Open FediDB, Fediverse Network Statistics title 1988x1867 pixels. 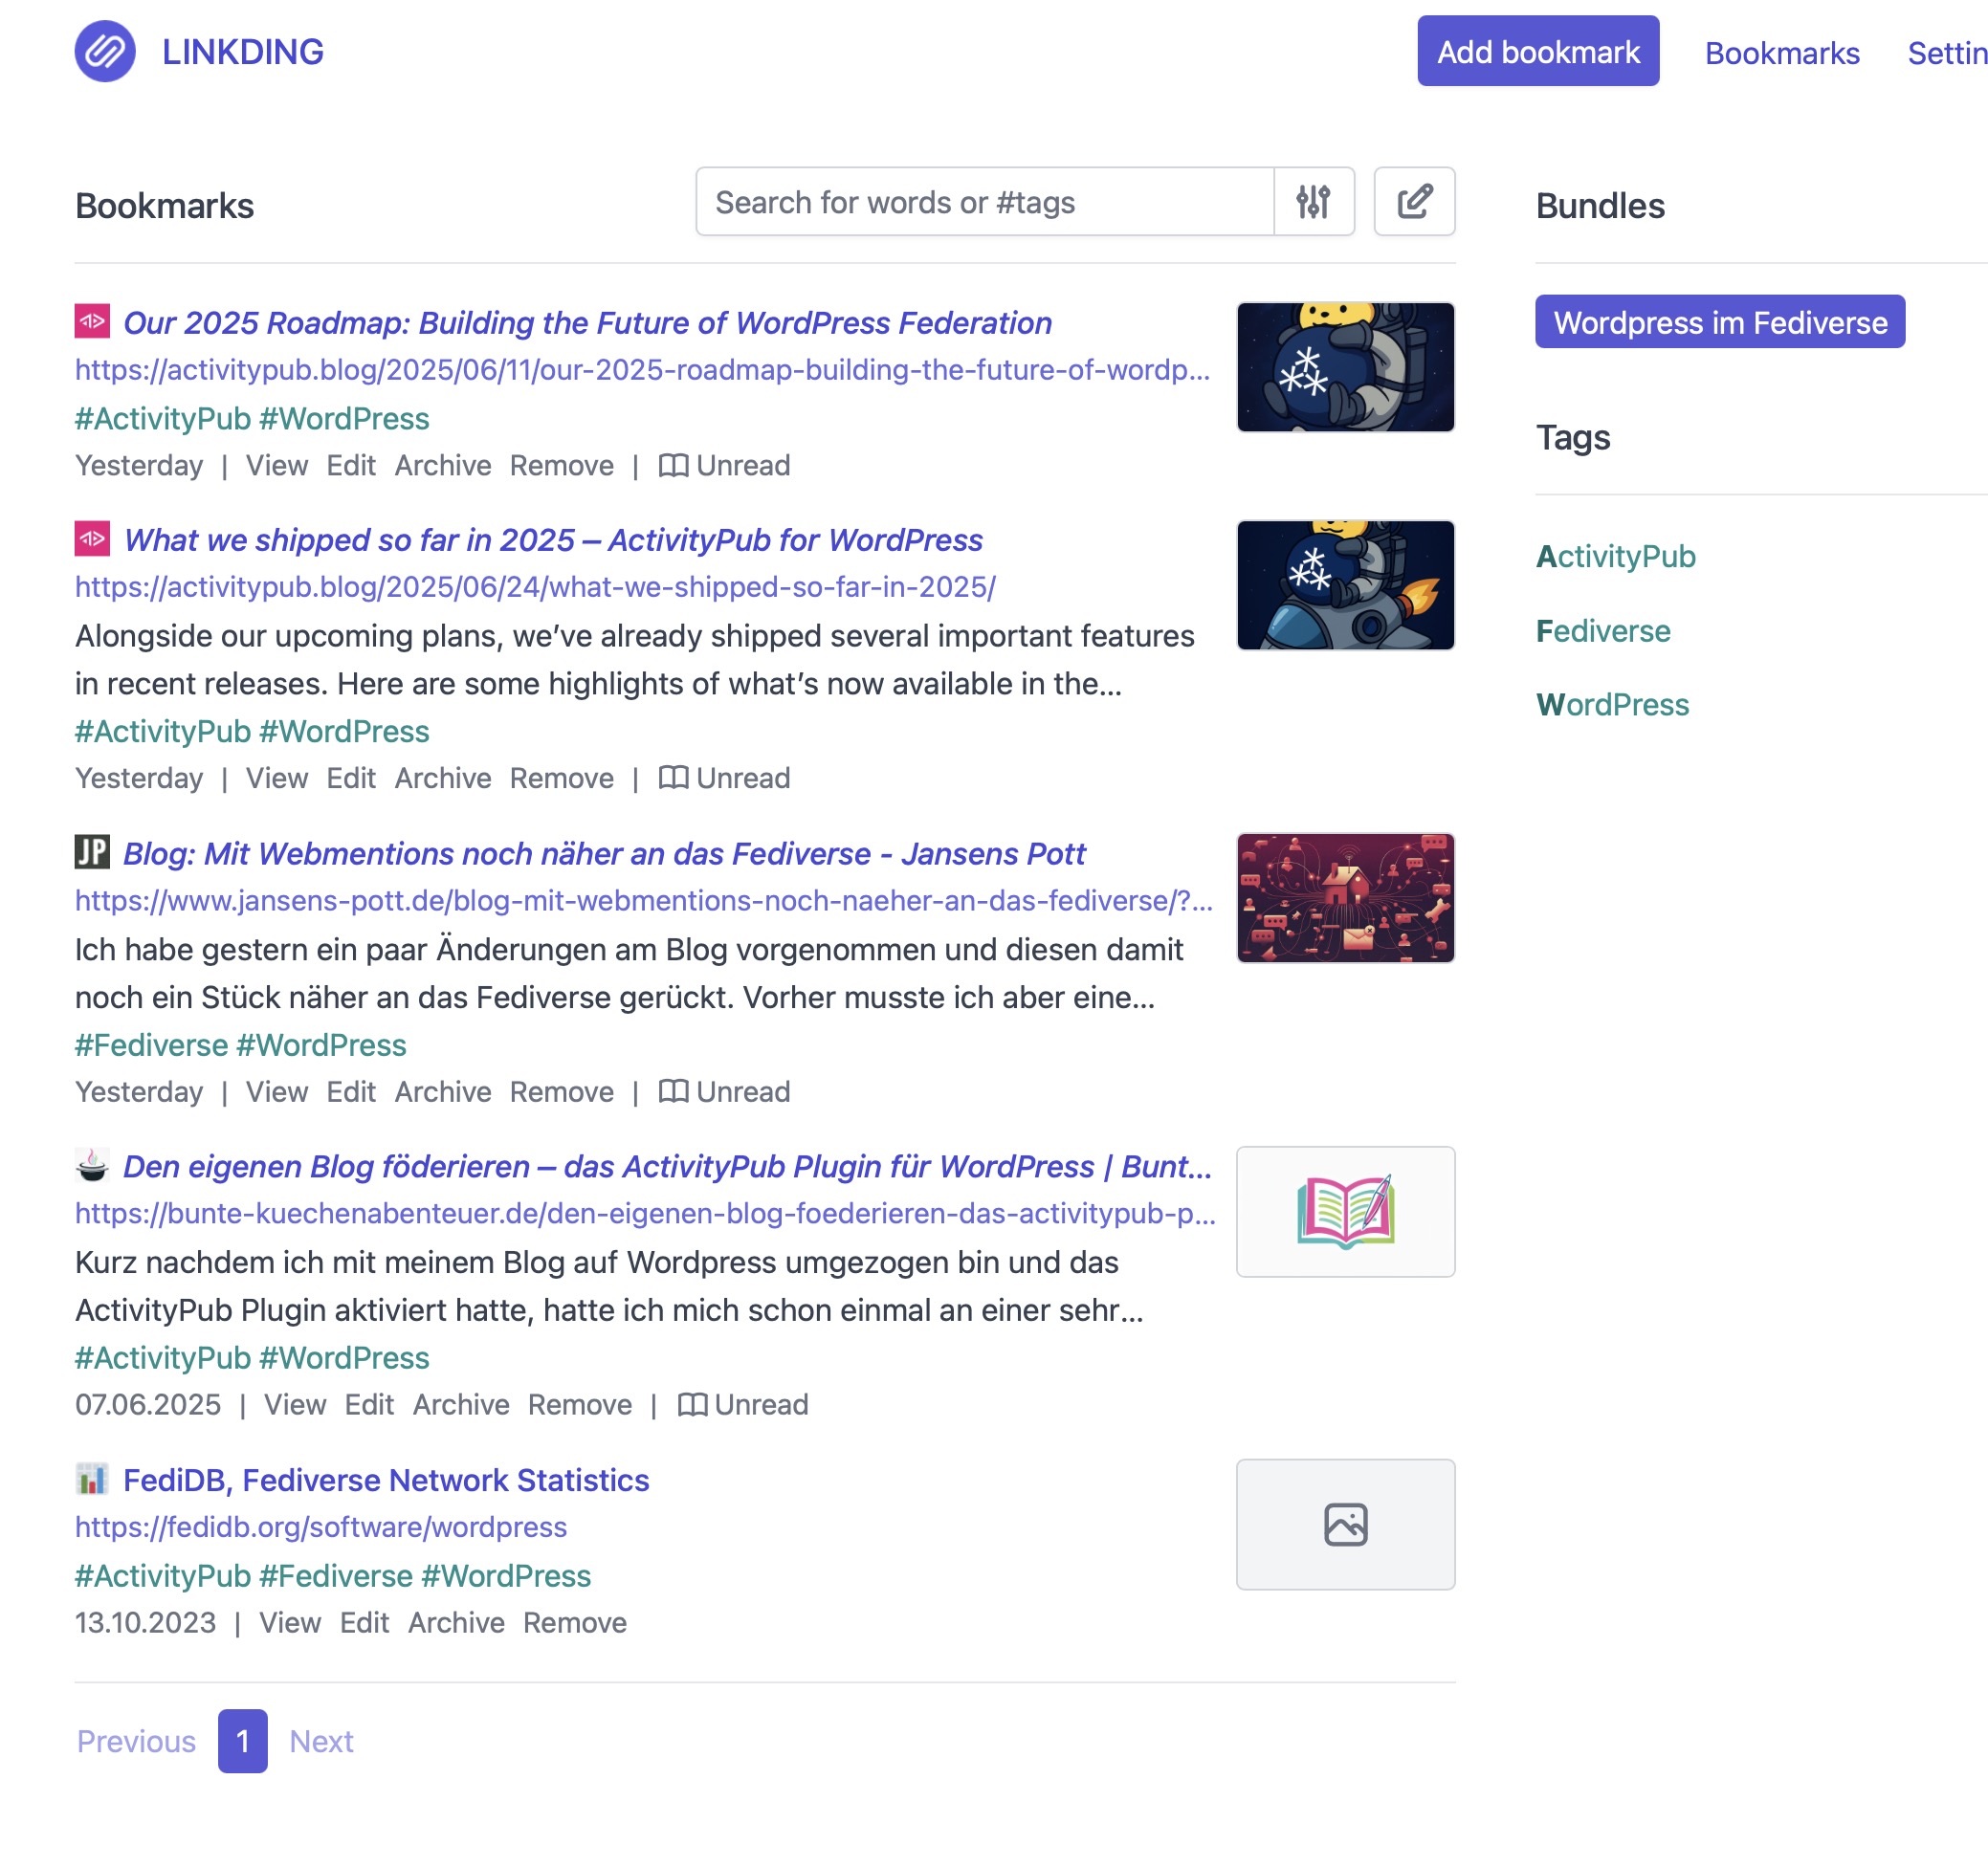click(x=386, y=1481)
